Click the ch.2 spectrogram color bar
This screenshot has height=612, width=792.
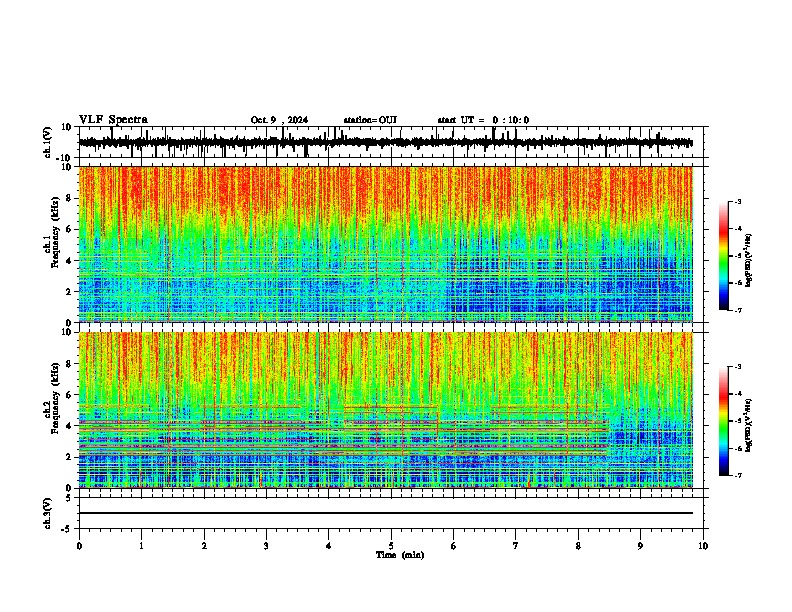pos(724,421)
